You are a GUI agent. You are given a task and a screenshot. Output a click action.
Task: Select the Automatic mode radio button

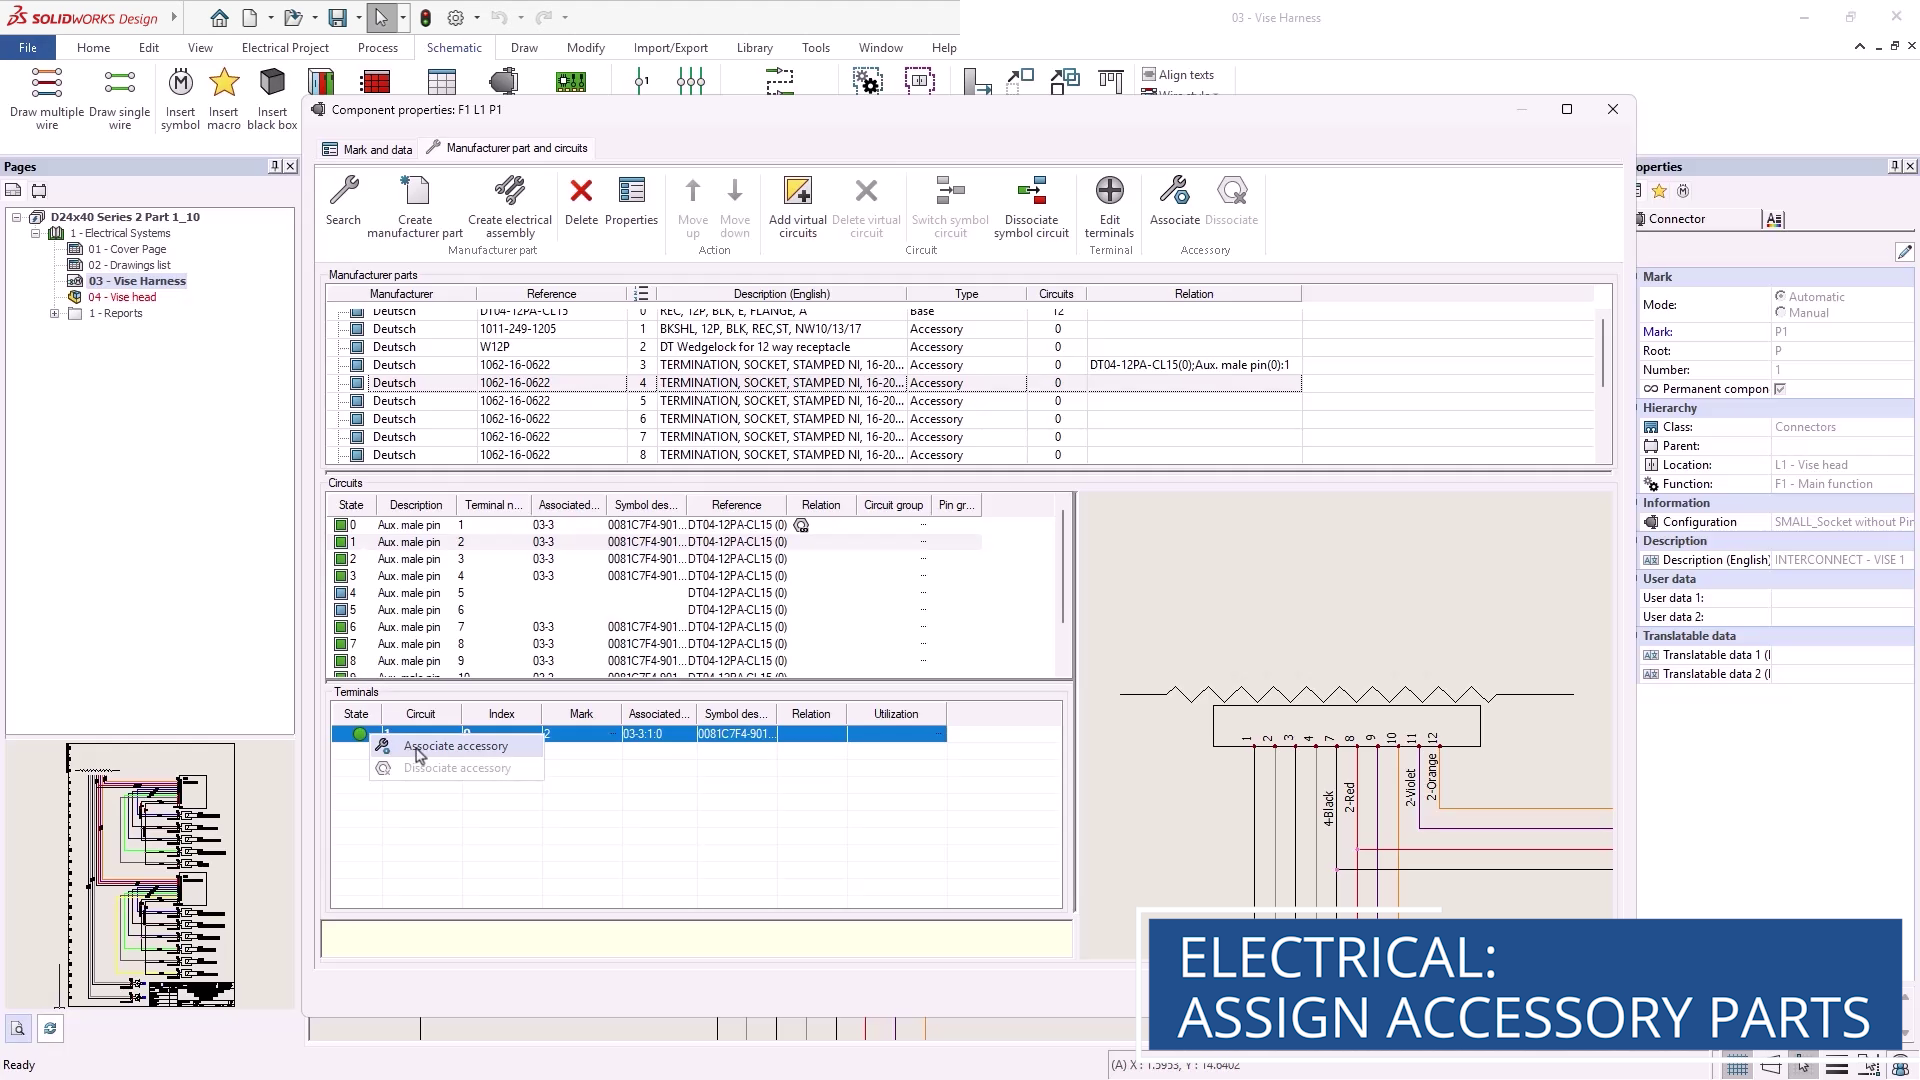[1780, 297]
